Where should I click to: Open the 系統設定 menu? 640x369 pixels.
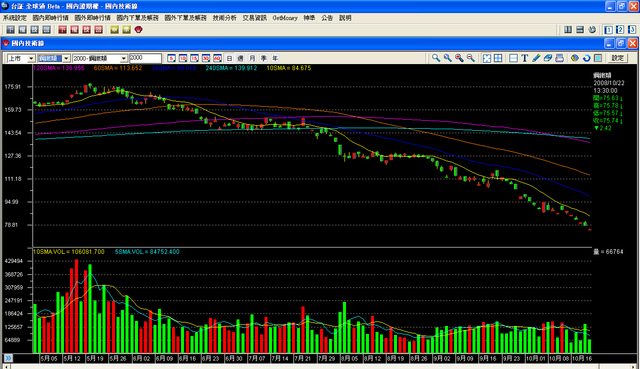(15, 18)
